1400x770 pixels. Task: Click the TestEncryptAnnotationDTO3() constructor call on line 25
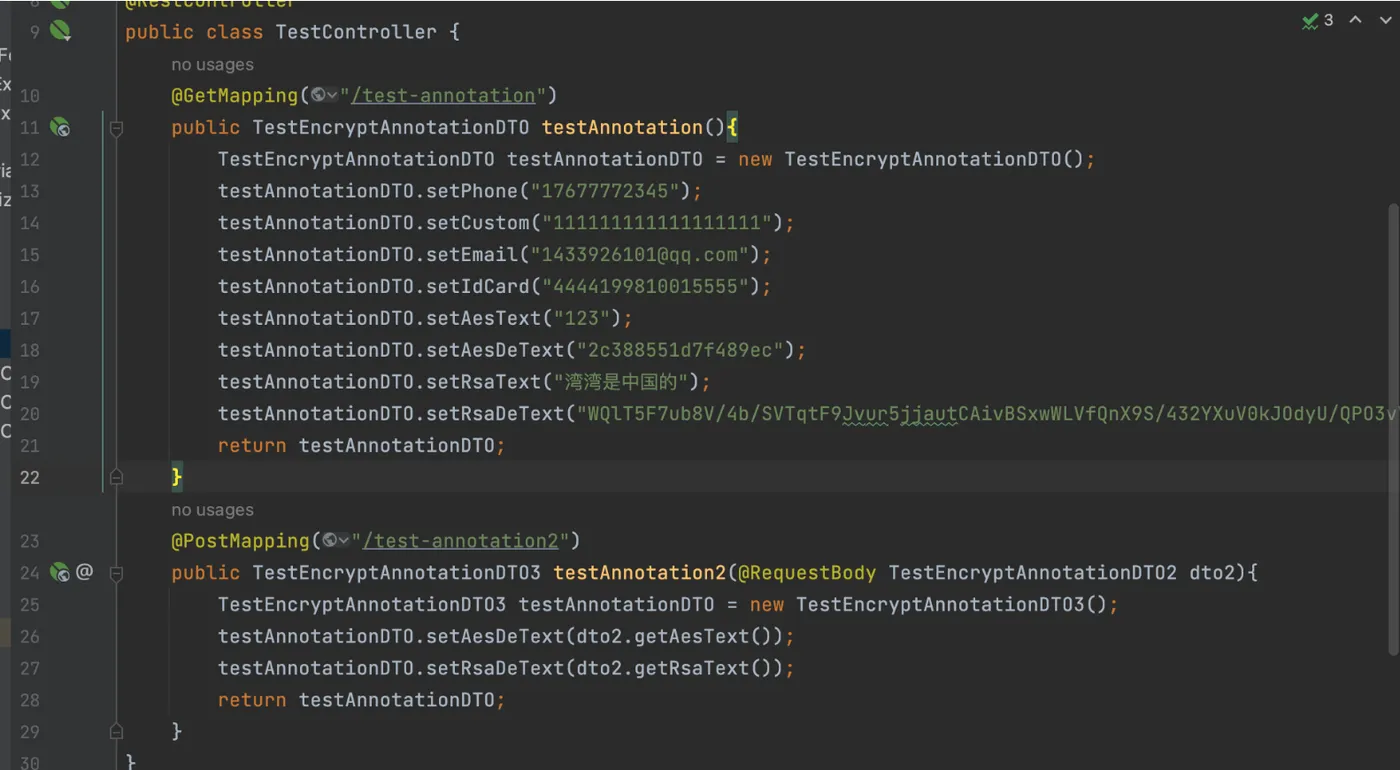click(951, 605)
